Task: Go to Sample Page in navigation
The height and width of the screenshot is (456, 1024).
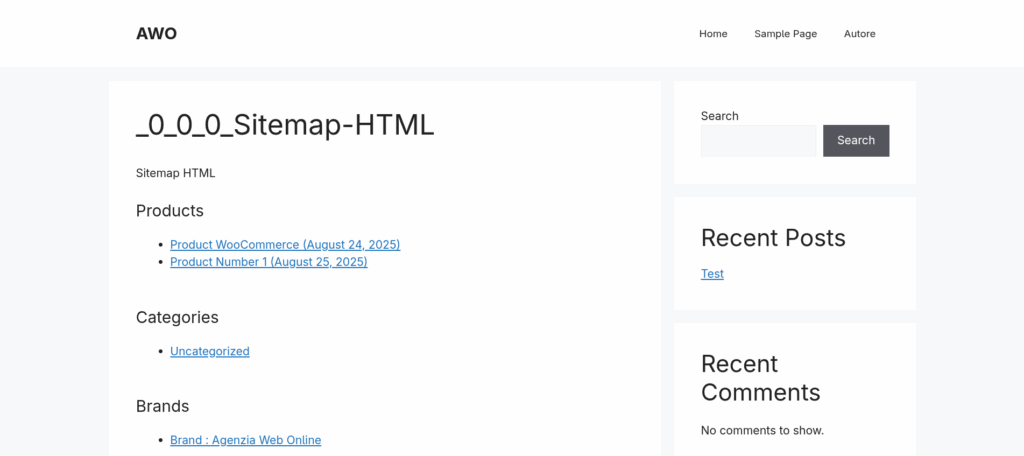Action: pos(785,33)
